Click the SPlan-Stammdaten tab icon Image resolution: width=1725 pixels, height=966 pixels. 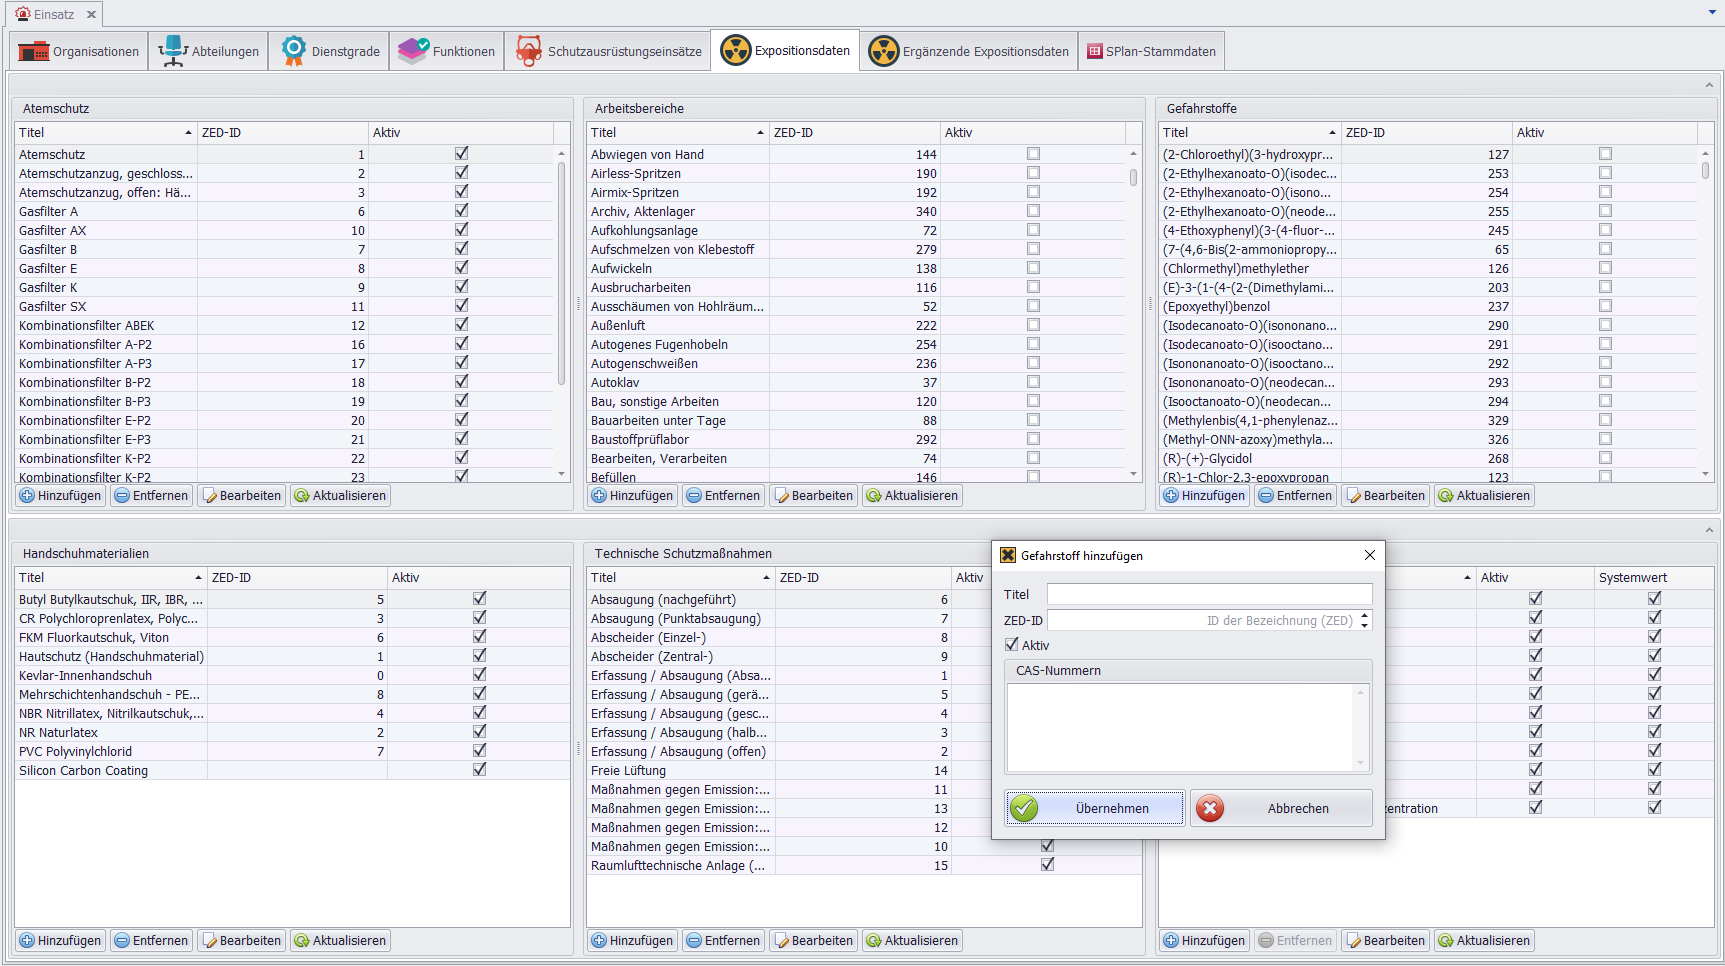coord(1095,51)
